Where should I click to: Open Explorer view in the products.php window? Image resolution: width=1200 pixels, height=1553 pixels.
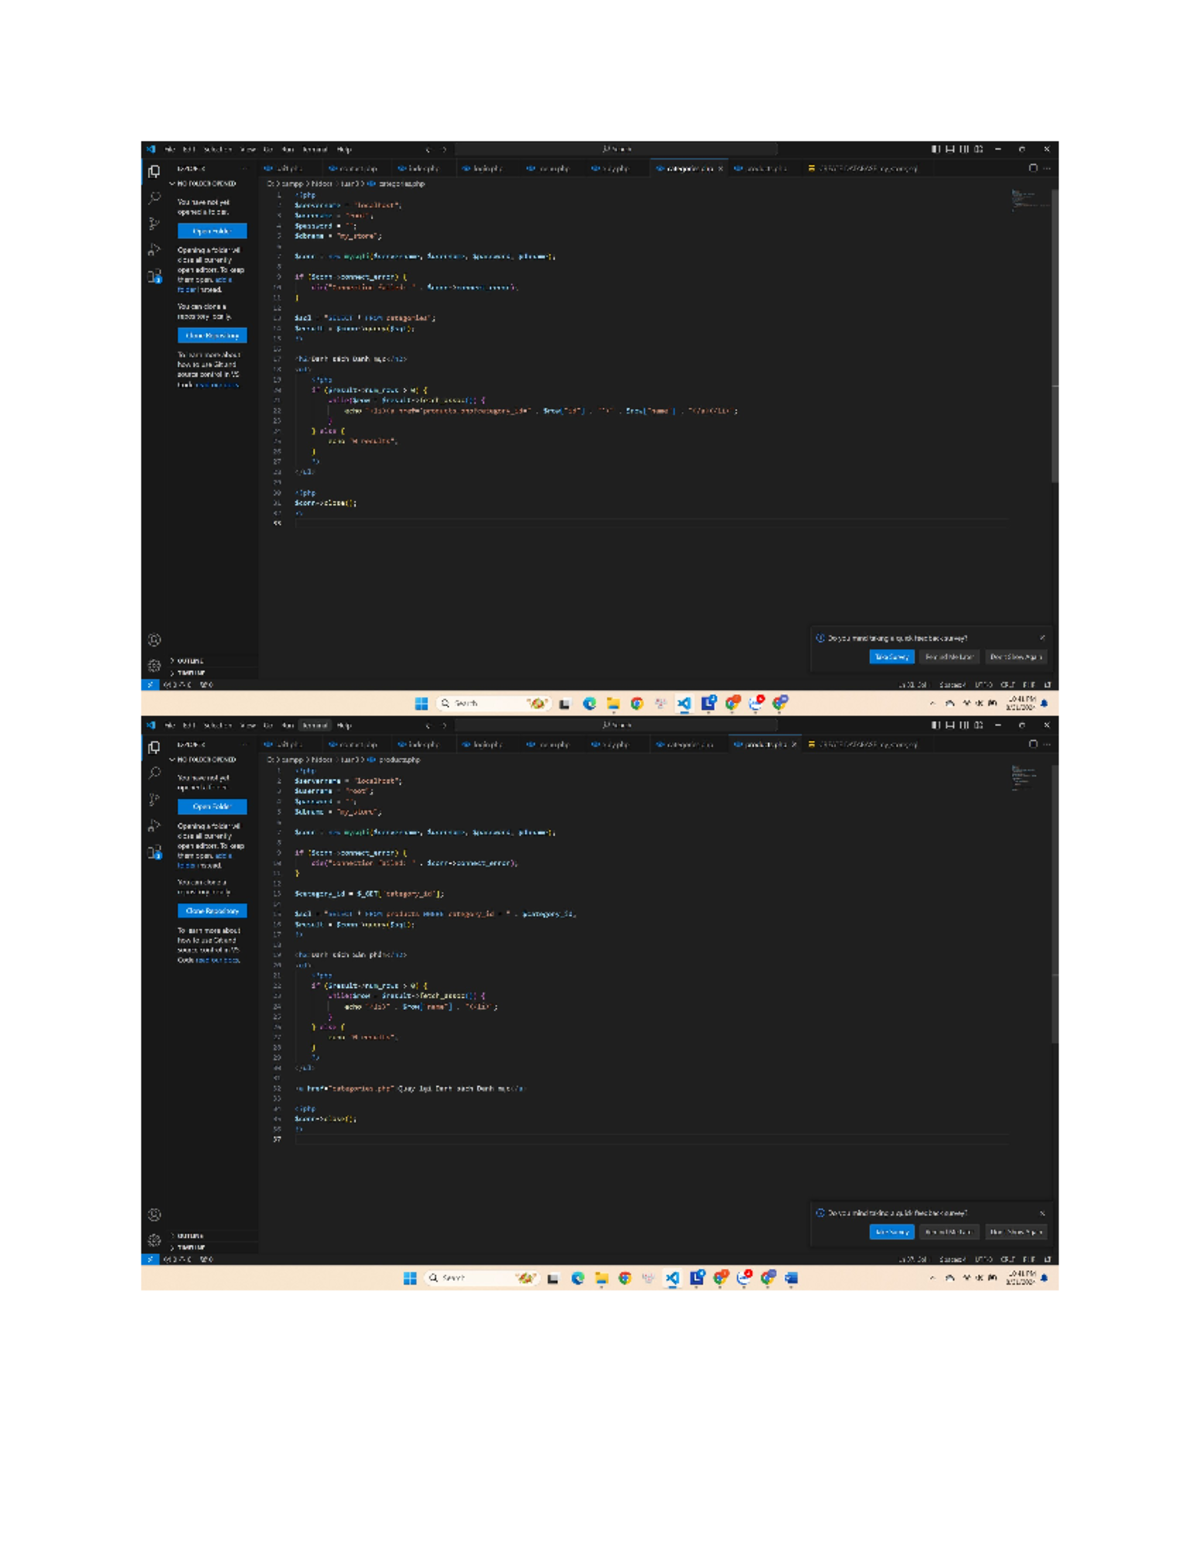[x=154, y=748]
